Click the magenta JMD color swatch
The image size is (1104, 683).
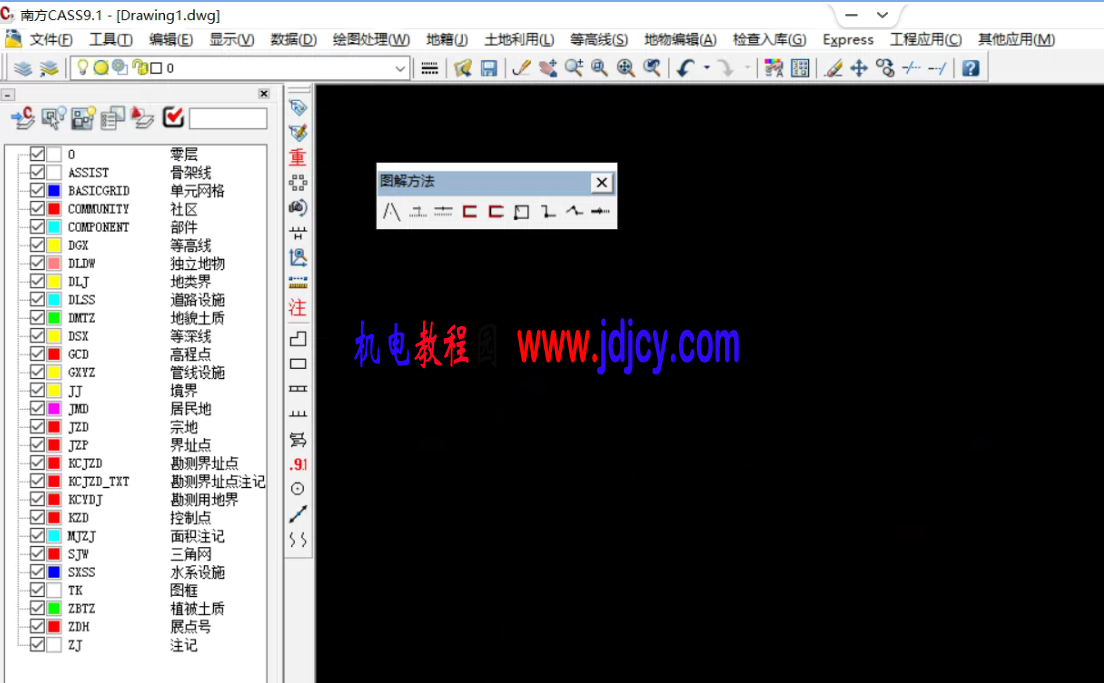[x=54, y=408]
